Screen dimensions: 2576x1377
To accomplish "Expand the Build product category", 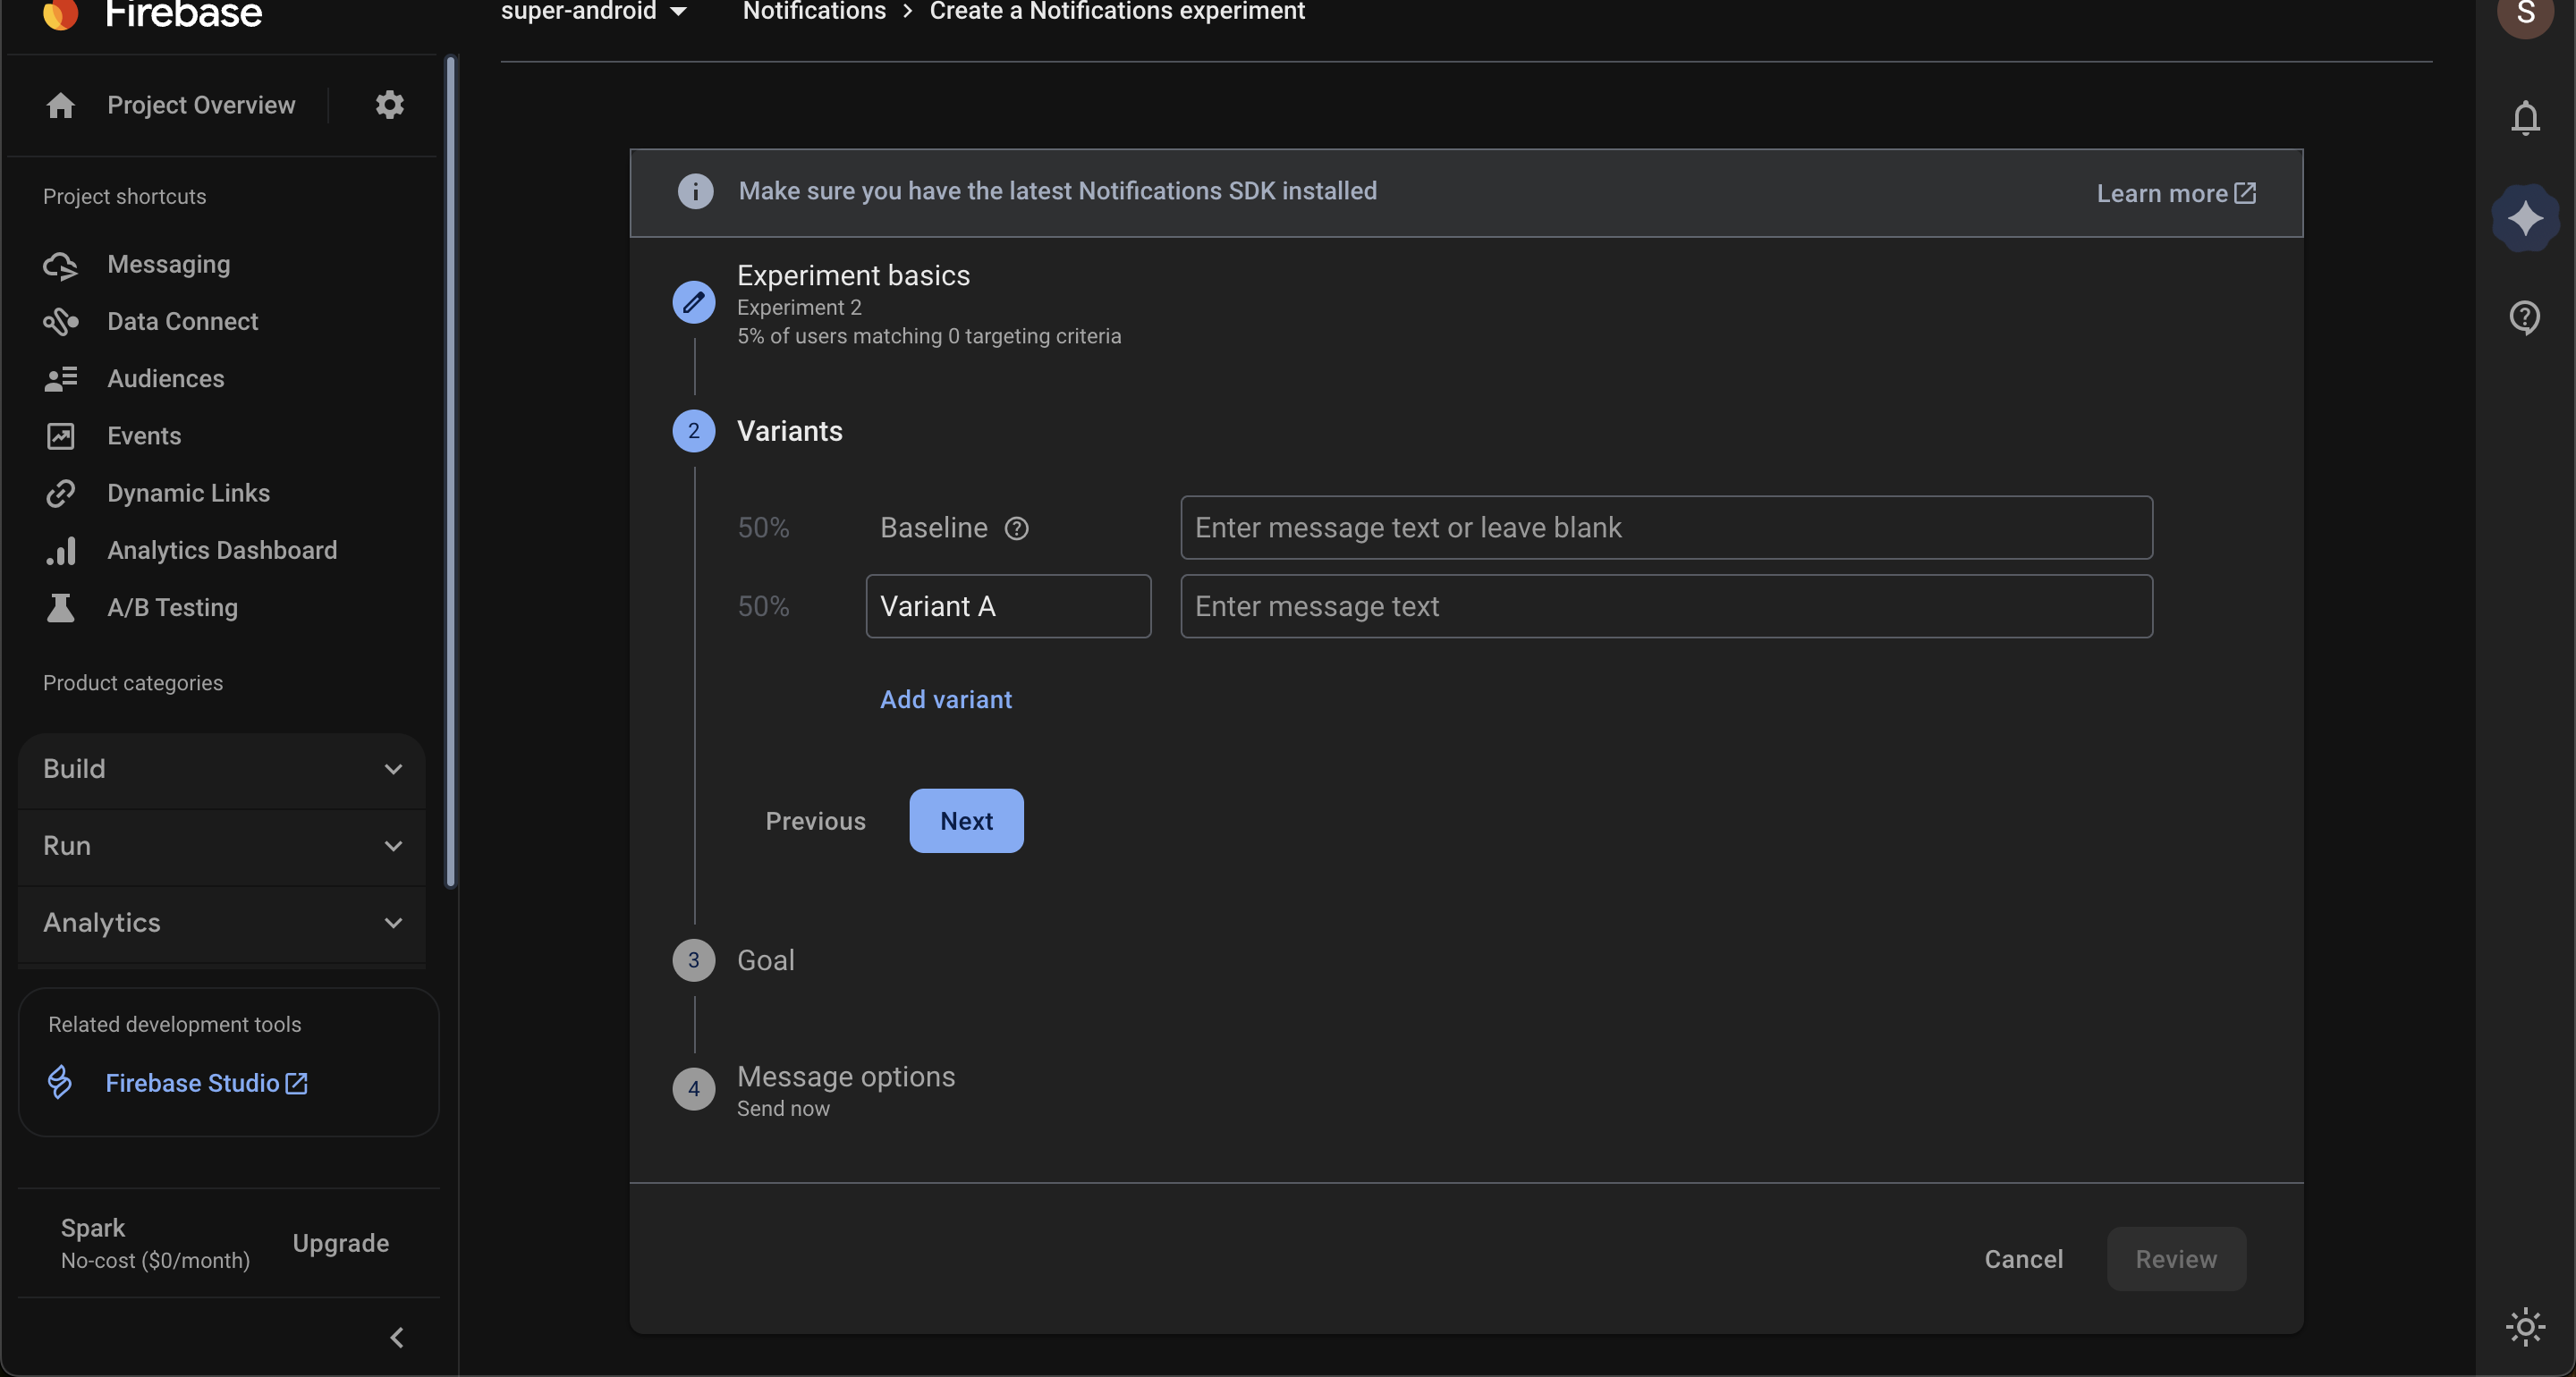I will pyautogui.click(x=222, y=769).
